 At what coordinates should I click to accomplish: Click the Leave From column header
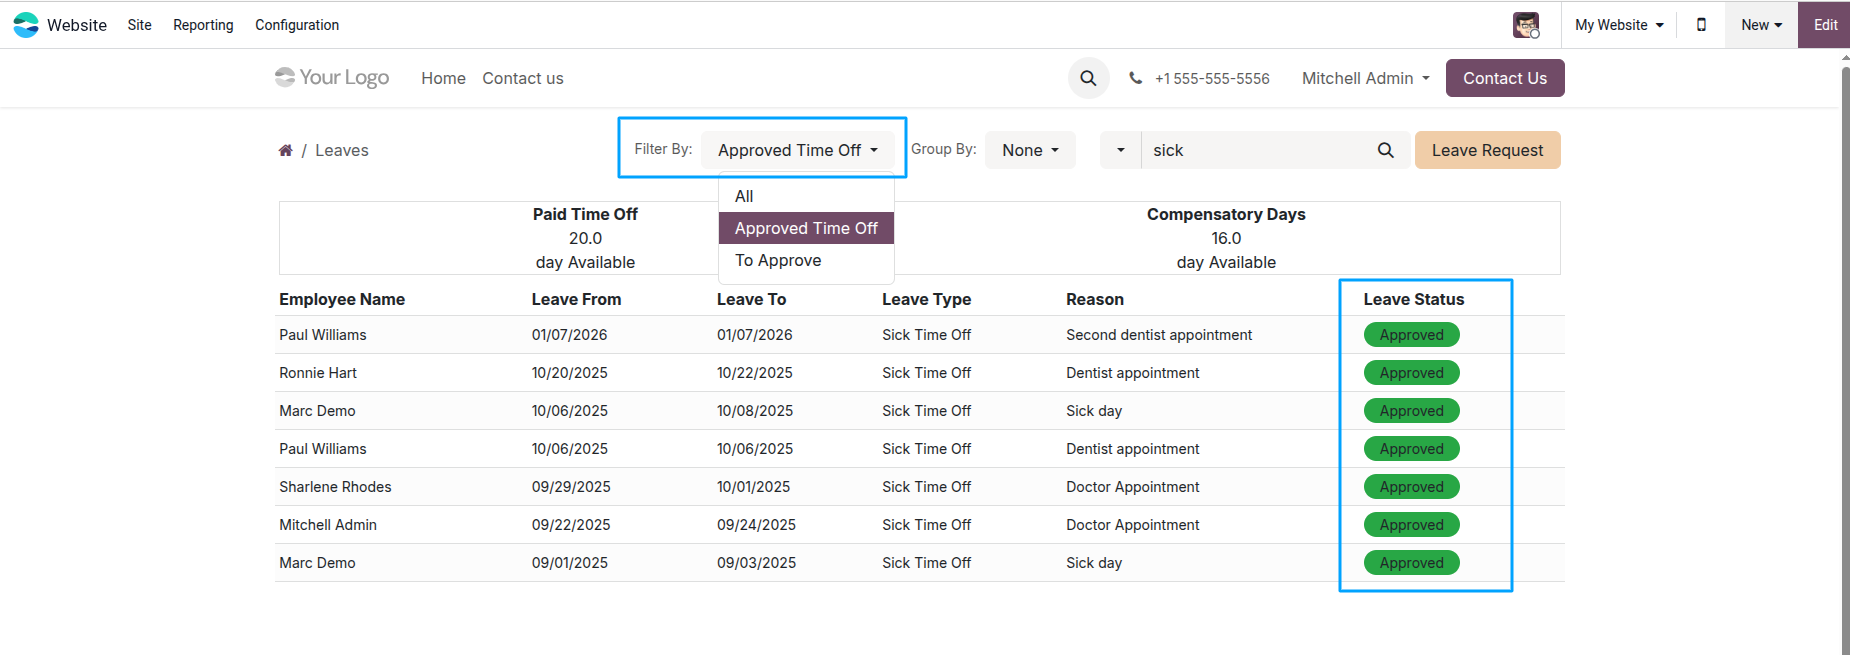pos(576,299)
